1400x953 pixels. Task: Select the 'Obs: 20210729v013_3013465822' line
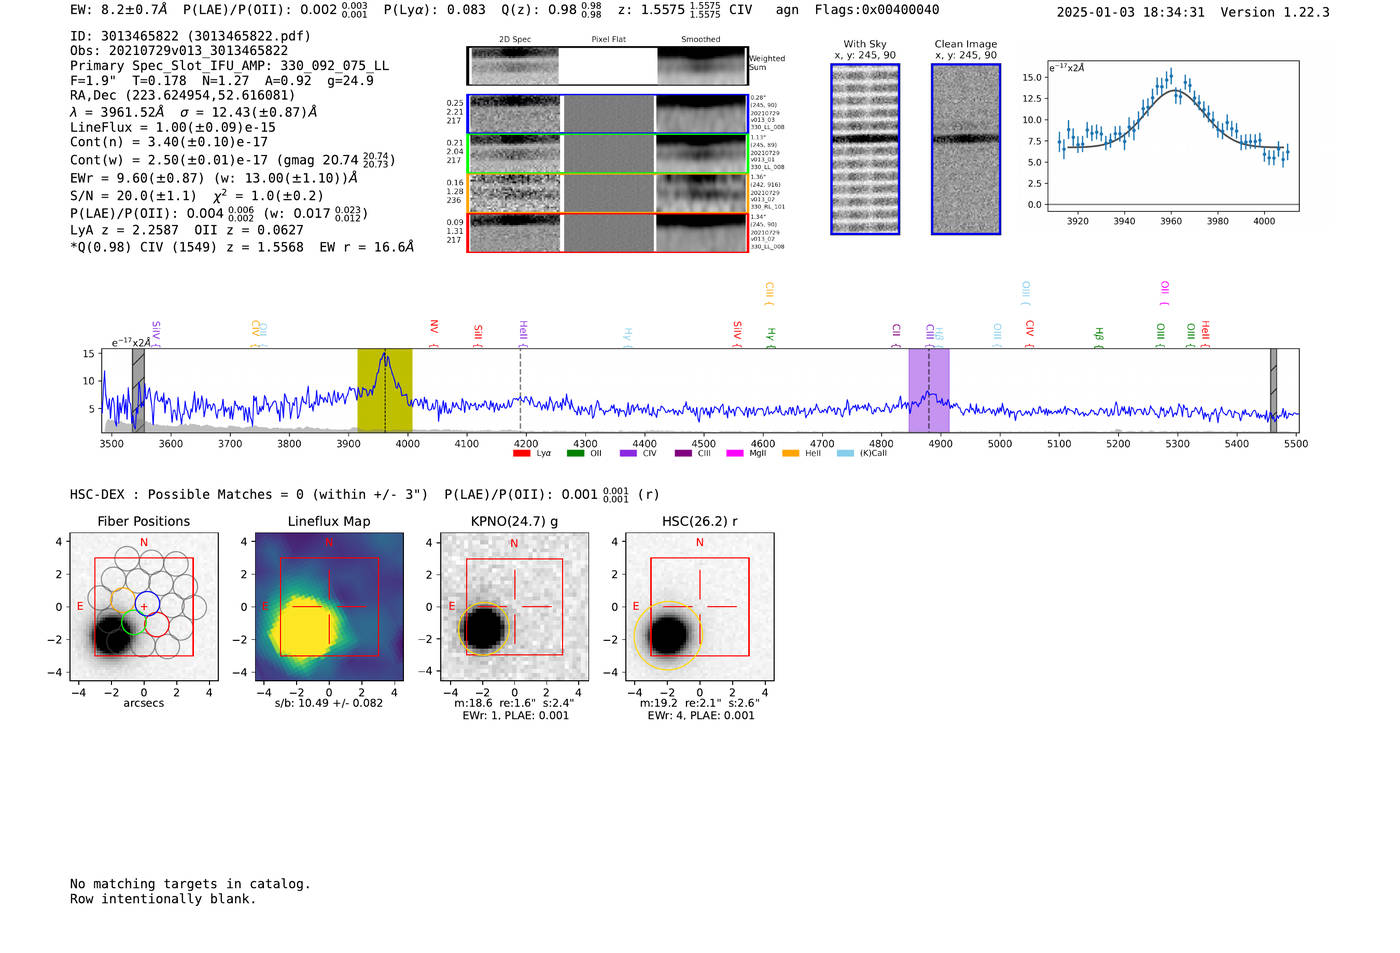click(179, 51)
